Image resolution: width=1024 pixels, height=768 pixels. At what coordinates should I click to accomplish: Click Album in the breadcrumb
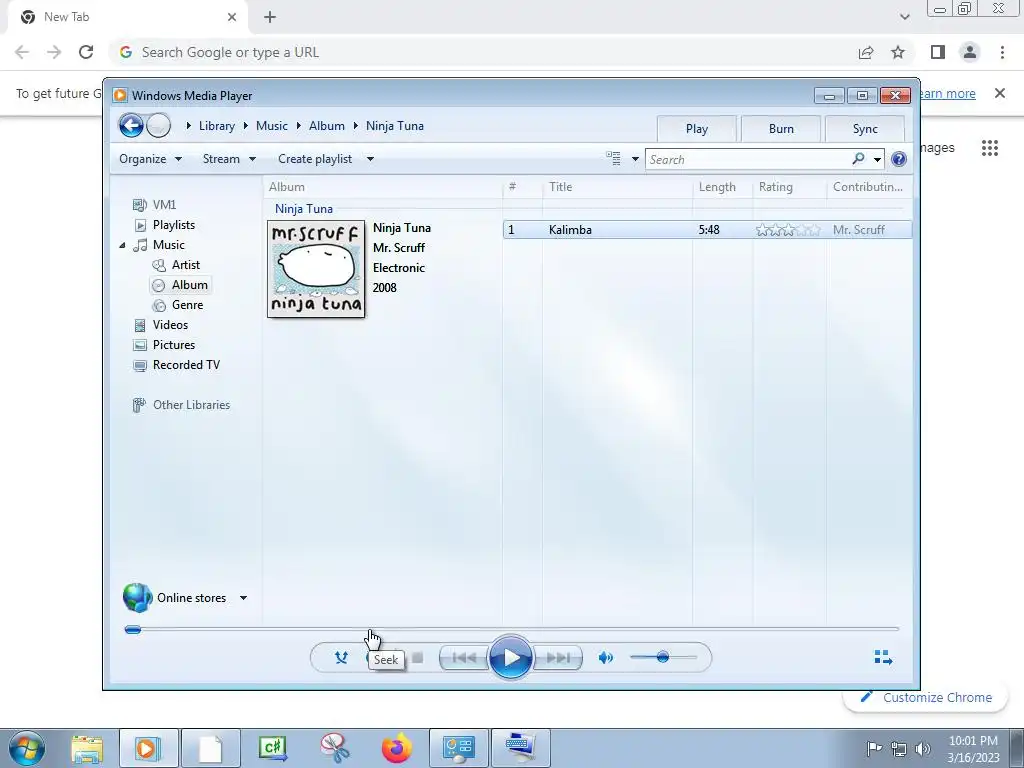click(x=327, y=125)
